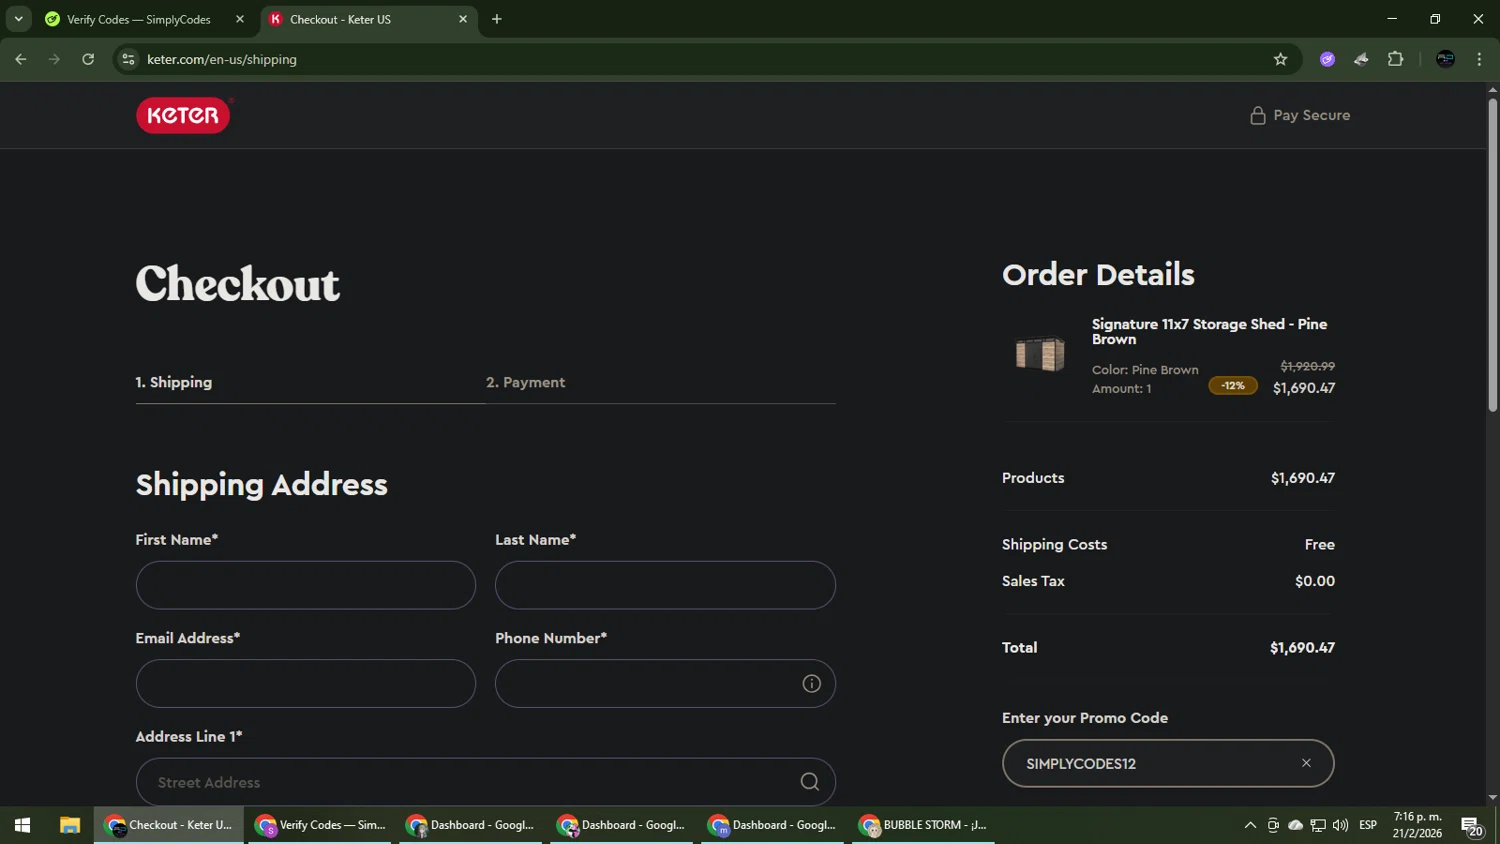Image resolution: width=1500 pixels, height=844 pixels.
Task: Go back to the previous page
Action: [x=21, y=59]
